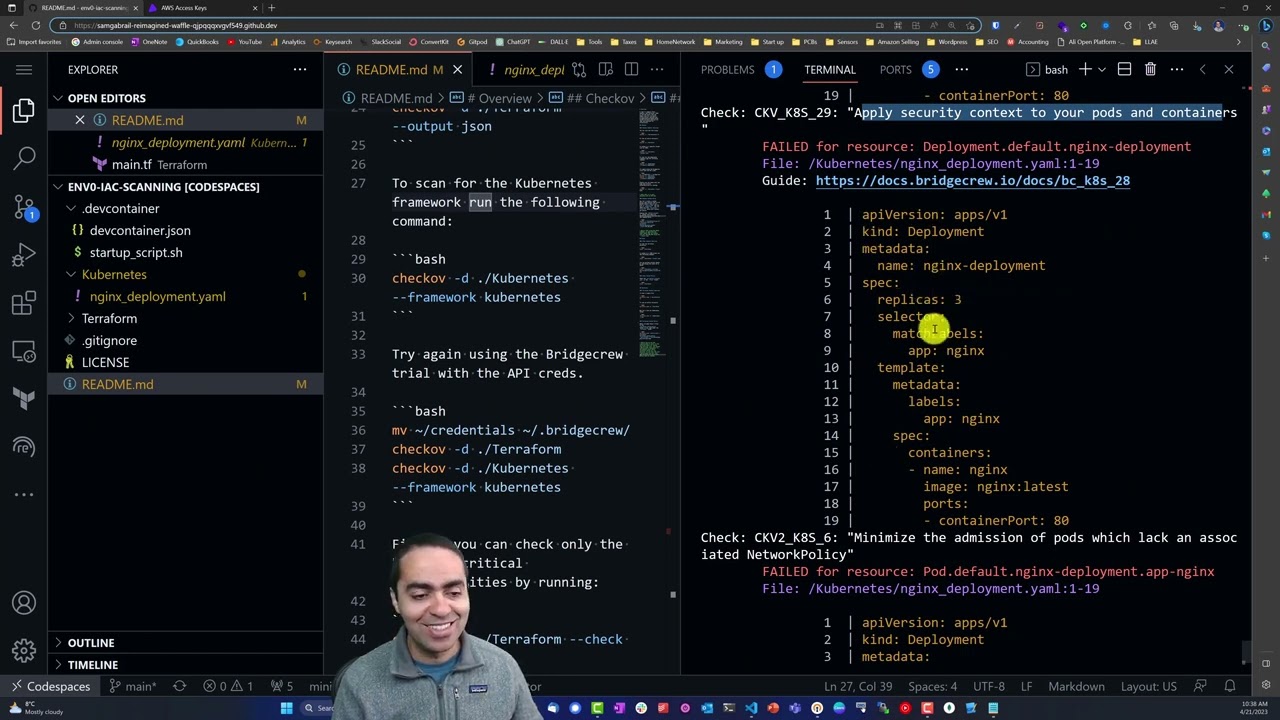The height and width of the screenshot is (720, 1280).
Task: Restore the panel size chevron
Action: [x=1202, y=69]
